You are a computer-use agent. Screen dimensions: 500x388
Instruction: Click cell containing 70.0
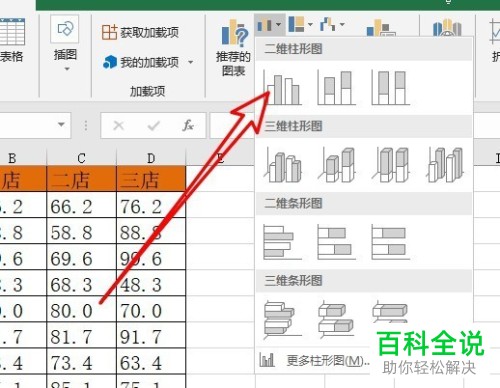click(x=151, y=309)
